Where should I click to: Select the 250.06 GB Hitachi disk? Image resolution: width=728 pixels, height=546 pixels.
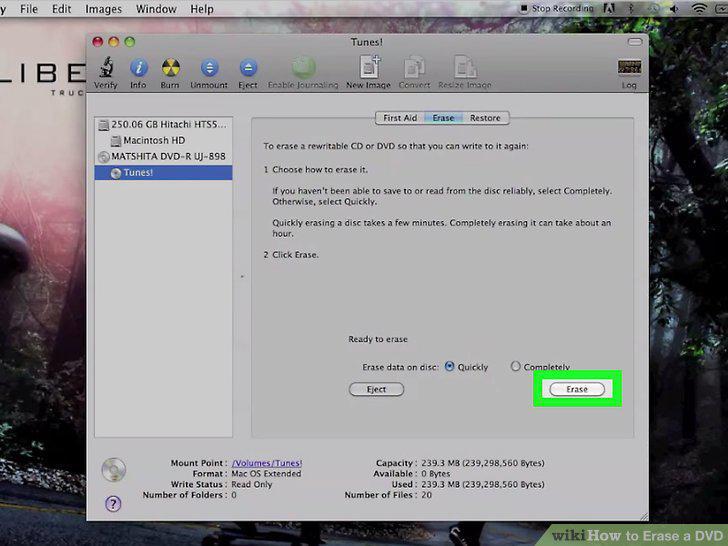pos(163,124)
